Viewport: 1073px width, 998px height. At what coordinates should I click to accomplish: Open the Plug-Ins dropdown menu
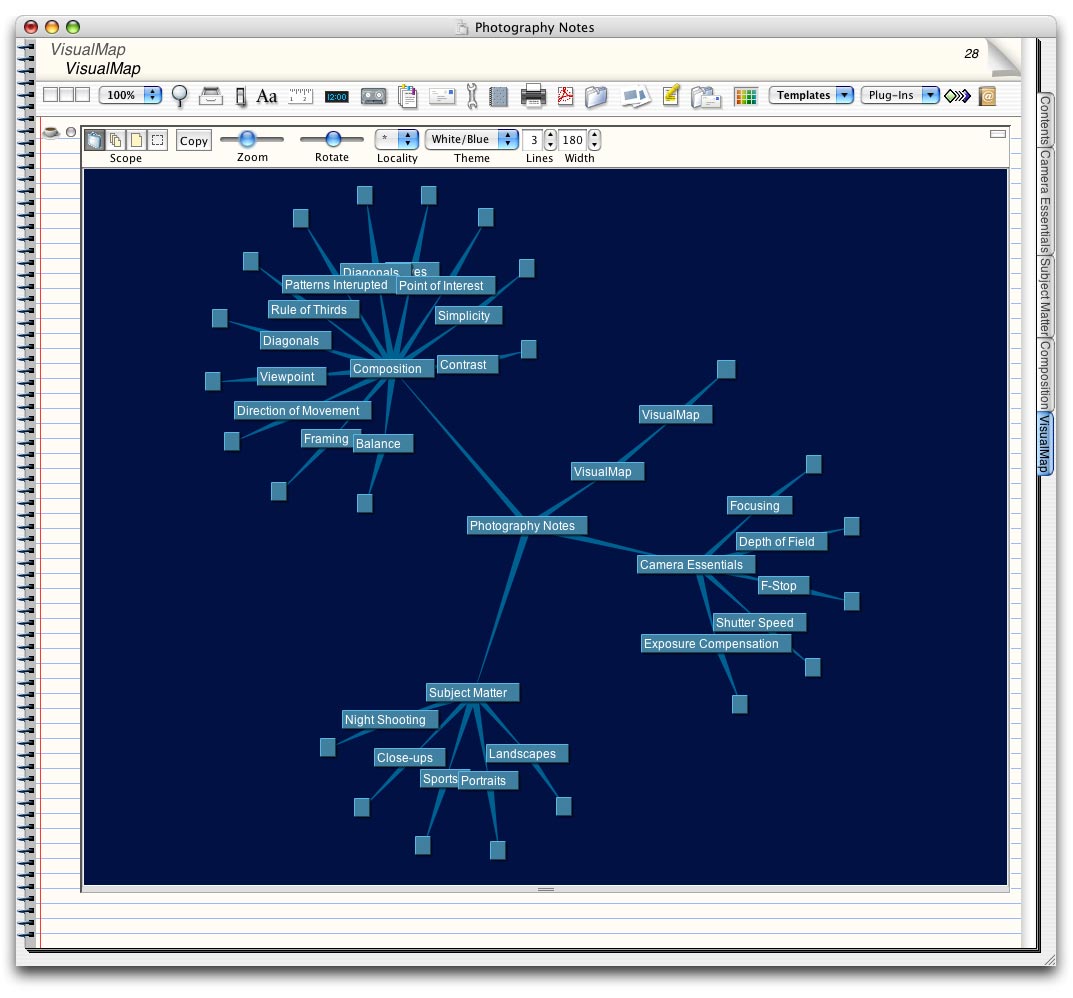pos(900,95)
